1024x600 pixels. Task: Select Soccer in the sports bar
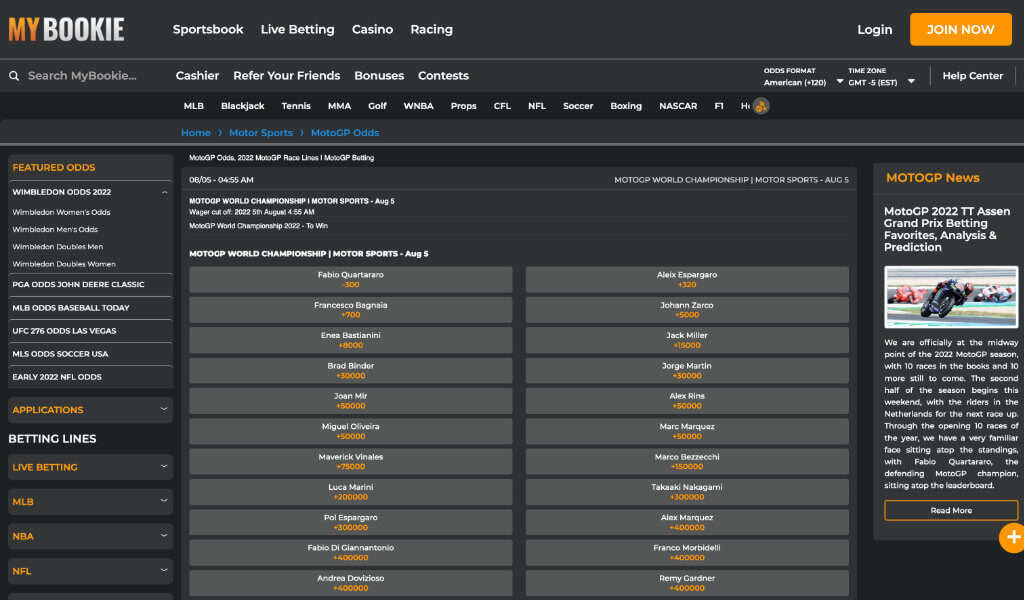click(x=578, y=106)
